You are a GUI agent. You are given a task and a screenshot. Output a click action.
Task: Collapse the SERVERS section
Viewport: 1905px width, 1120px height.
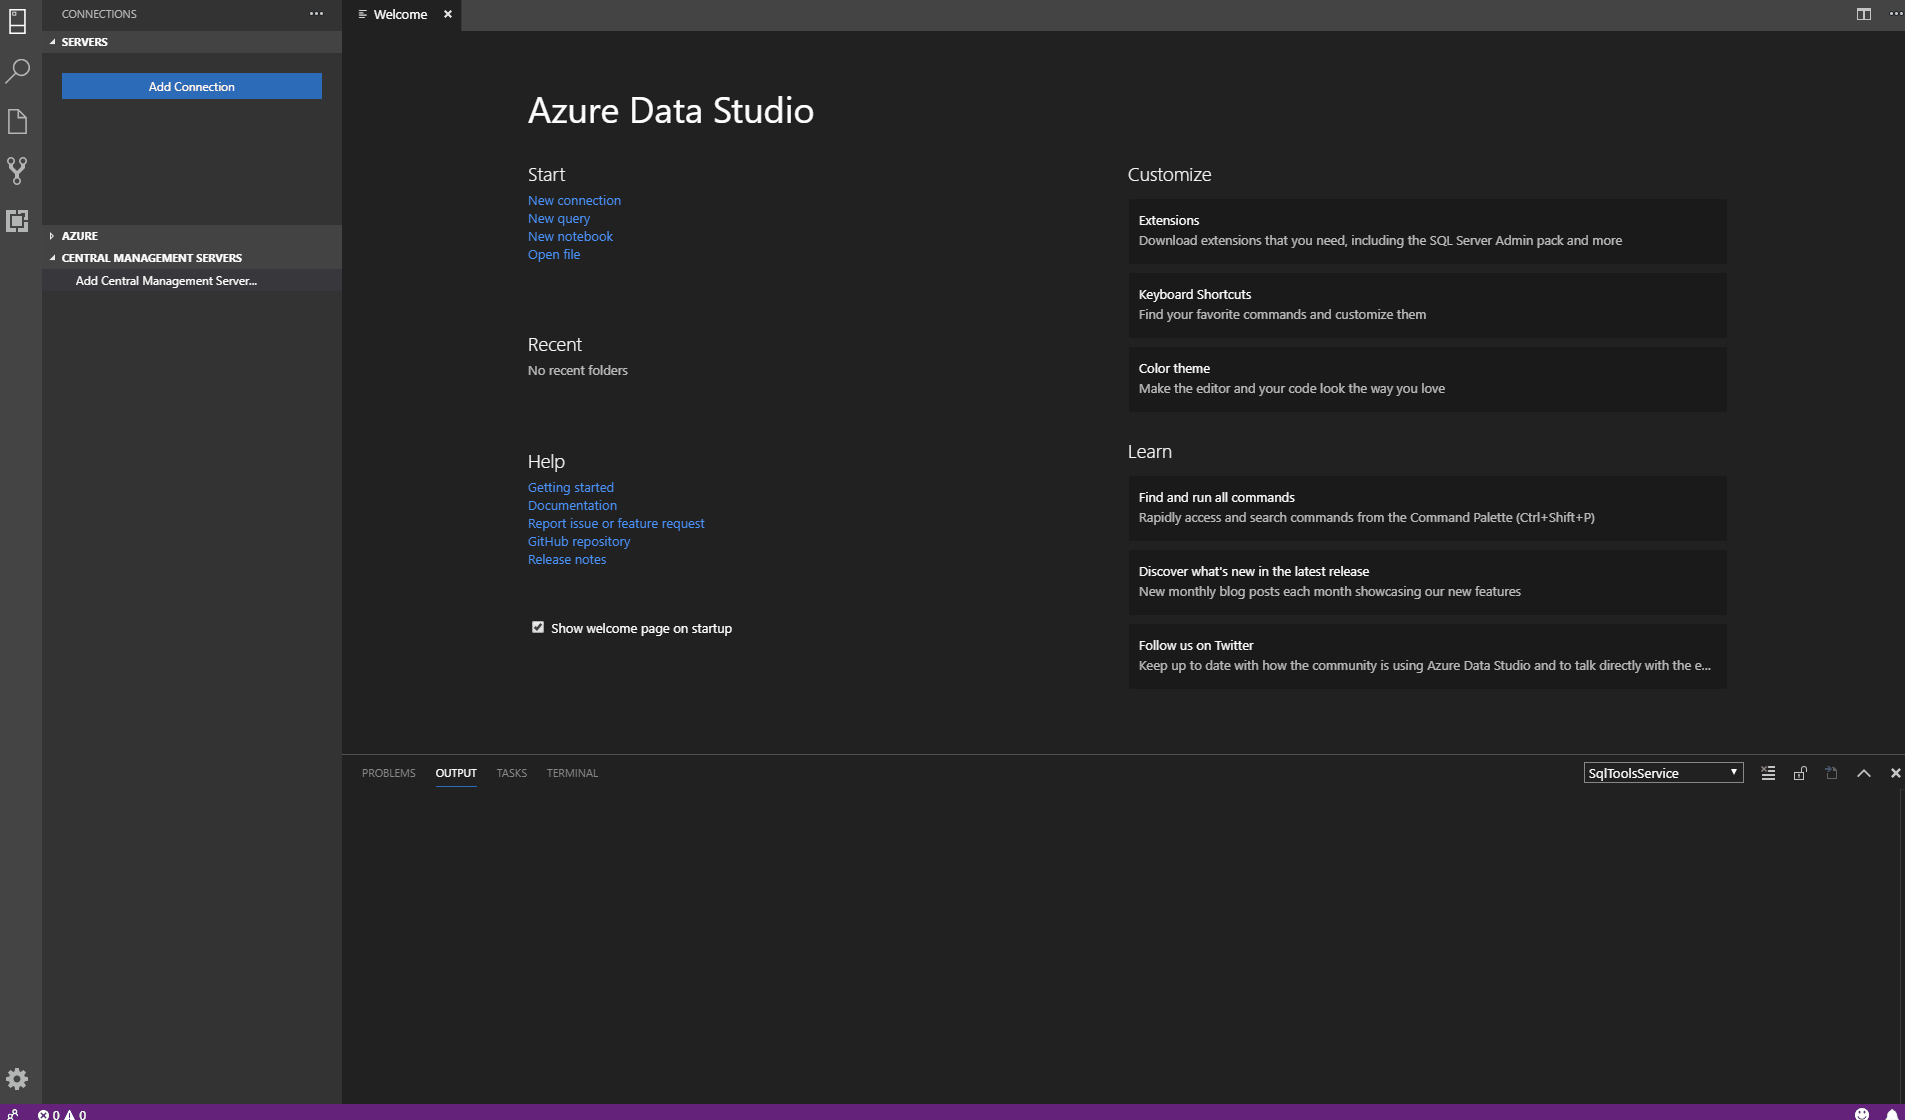pyautogui.click(x=84, y=41)
